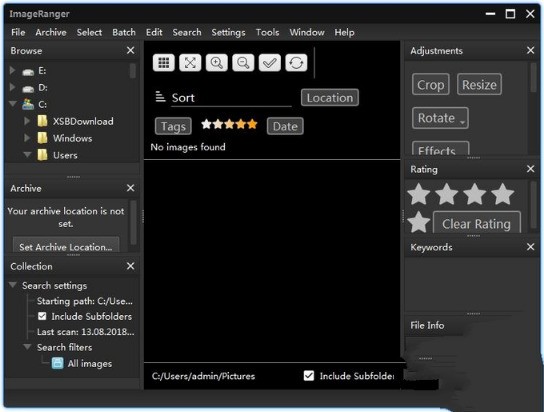Viewport: 544px width, 412px height.
Task: Set rating to one star
Action: coord(419,194)
